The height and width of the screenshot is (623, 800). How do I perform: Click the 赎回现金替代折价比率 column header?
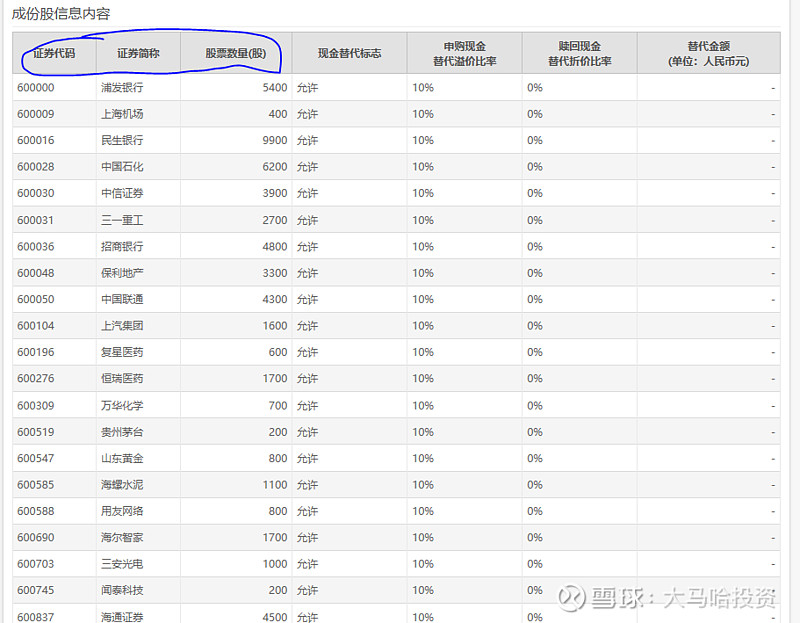click(x=580, y=54)
